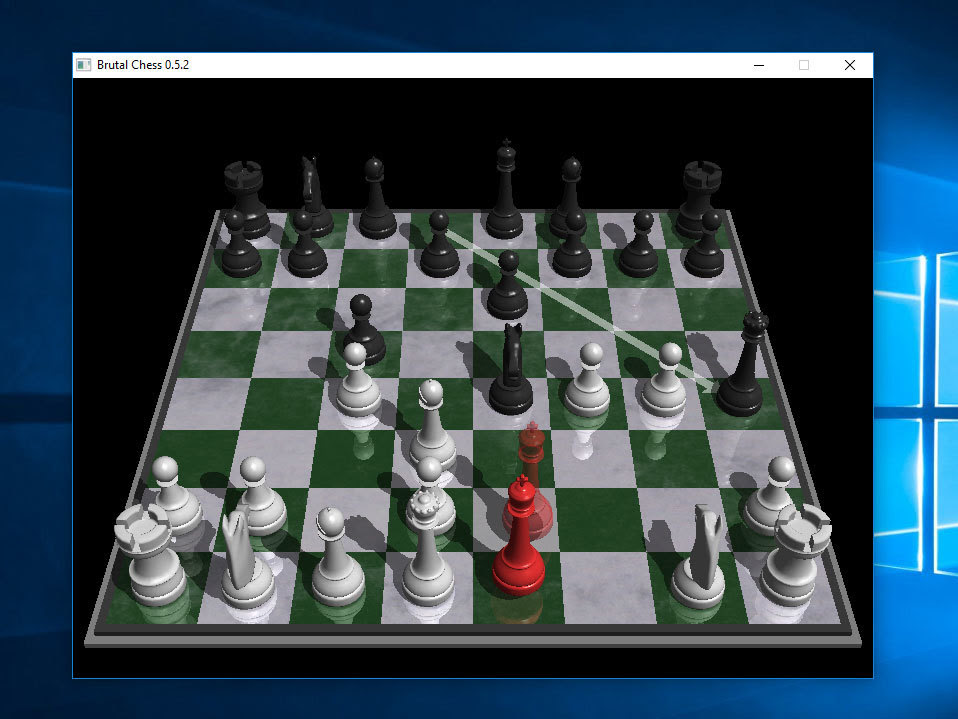958x719 pixels.
Task: Click the white pawn on c4
Action: [x=358, y=380]
